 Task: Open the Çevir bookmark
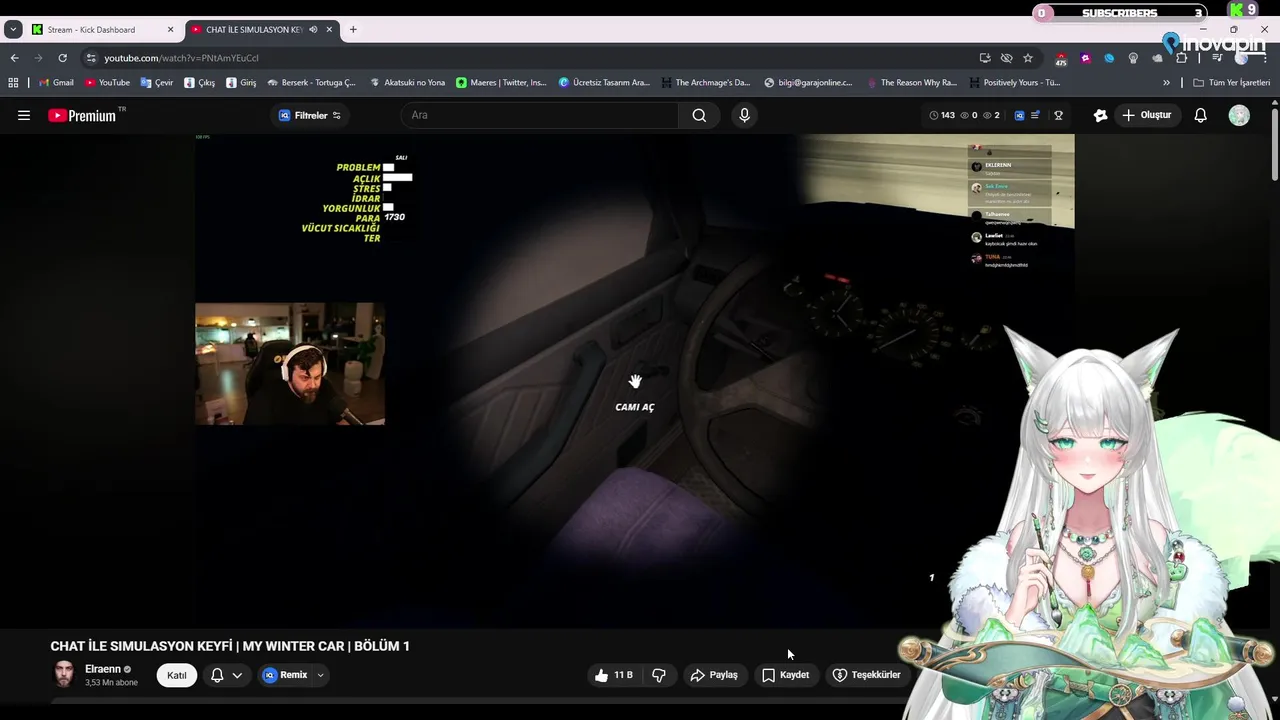point(157,83)
